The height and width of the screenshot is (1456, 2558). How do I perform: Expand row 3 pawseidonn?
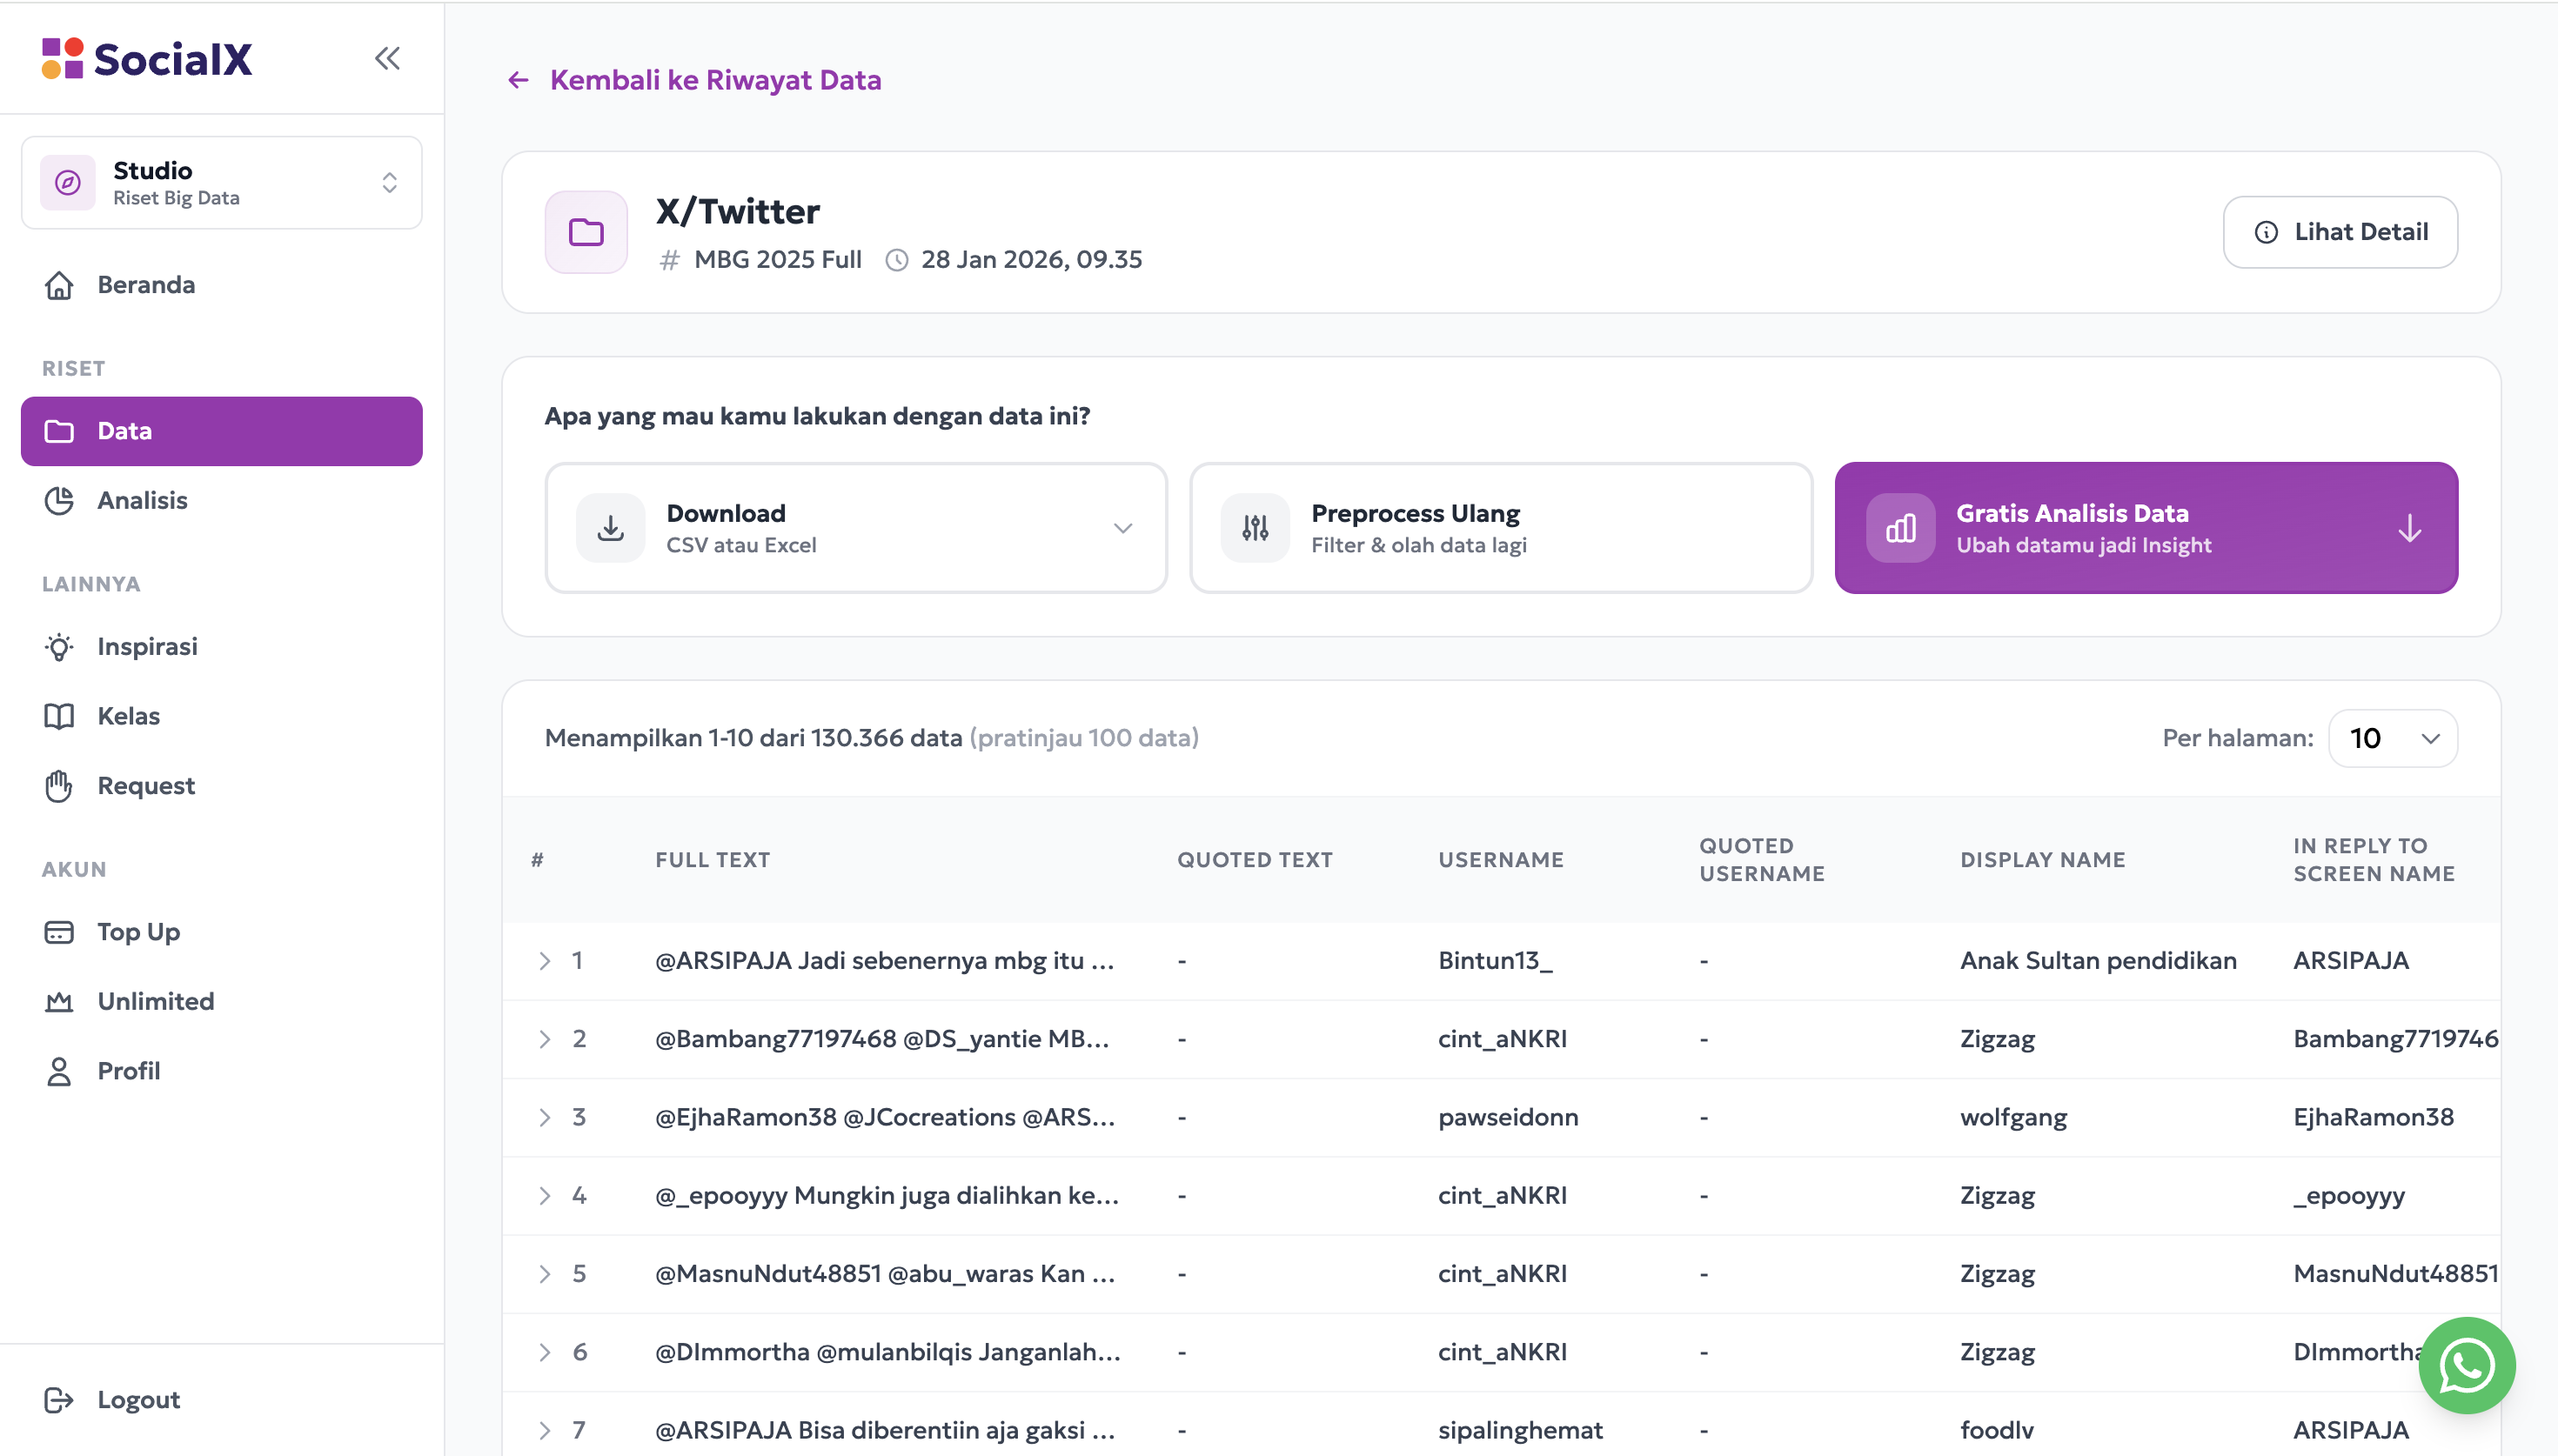tap(545, 1117)
